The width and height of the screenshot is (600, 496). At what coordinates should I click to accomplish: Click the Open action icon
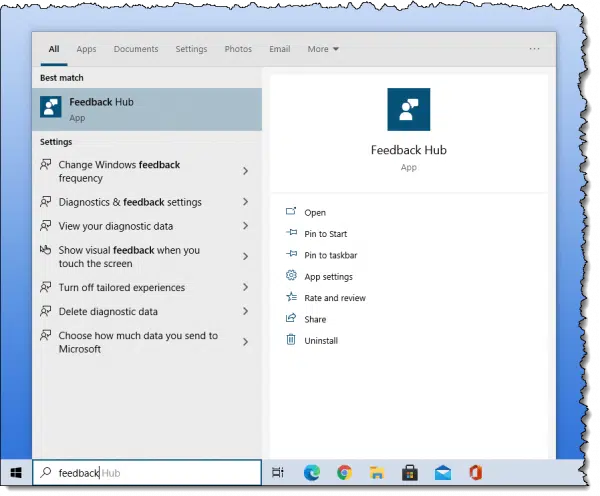(291, 211)
